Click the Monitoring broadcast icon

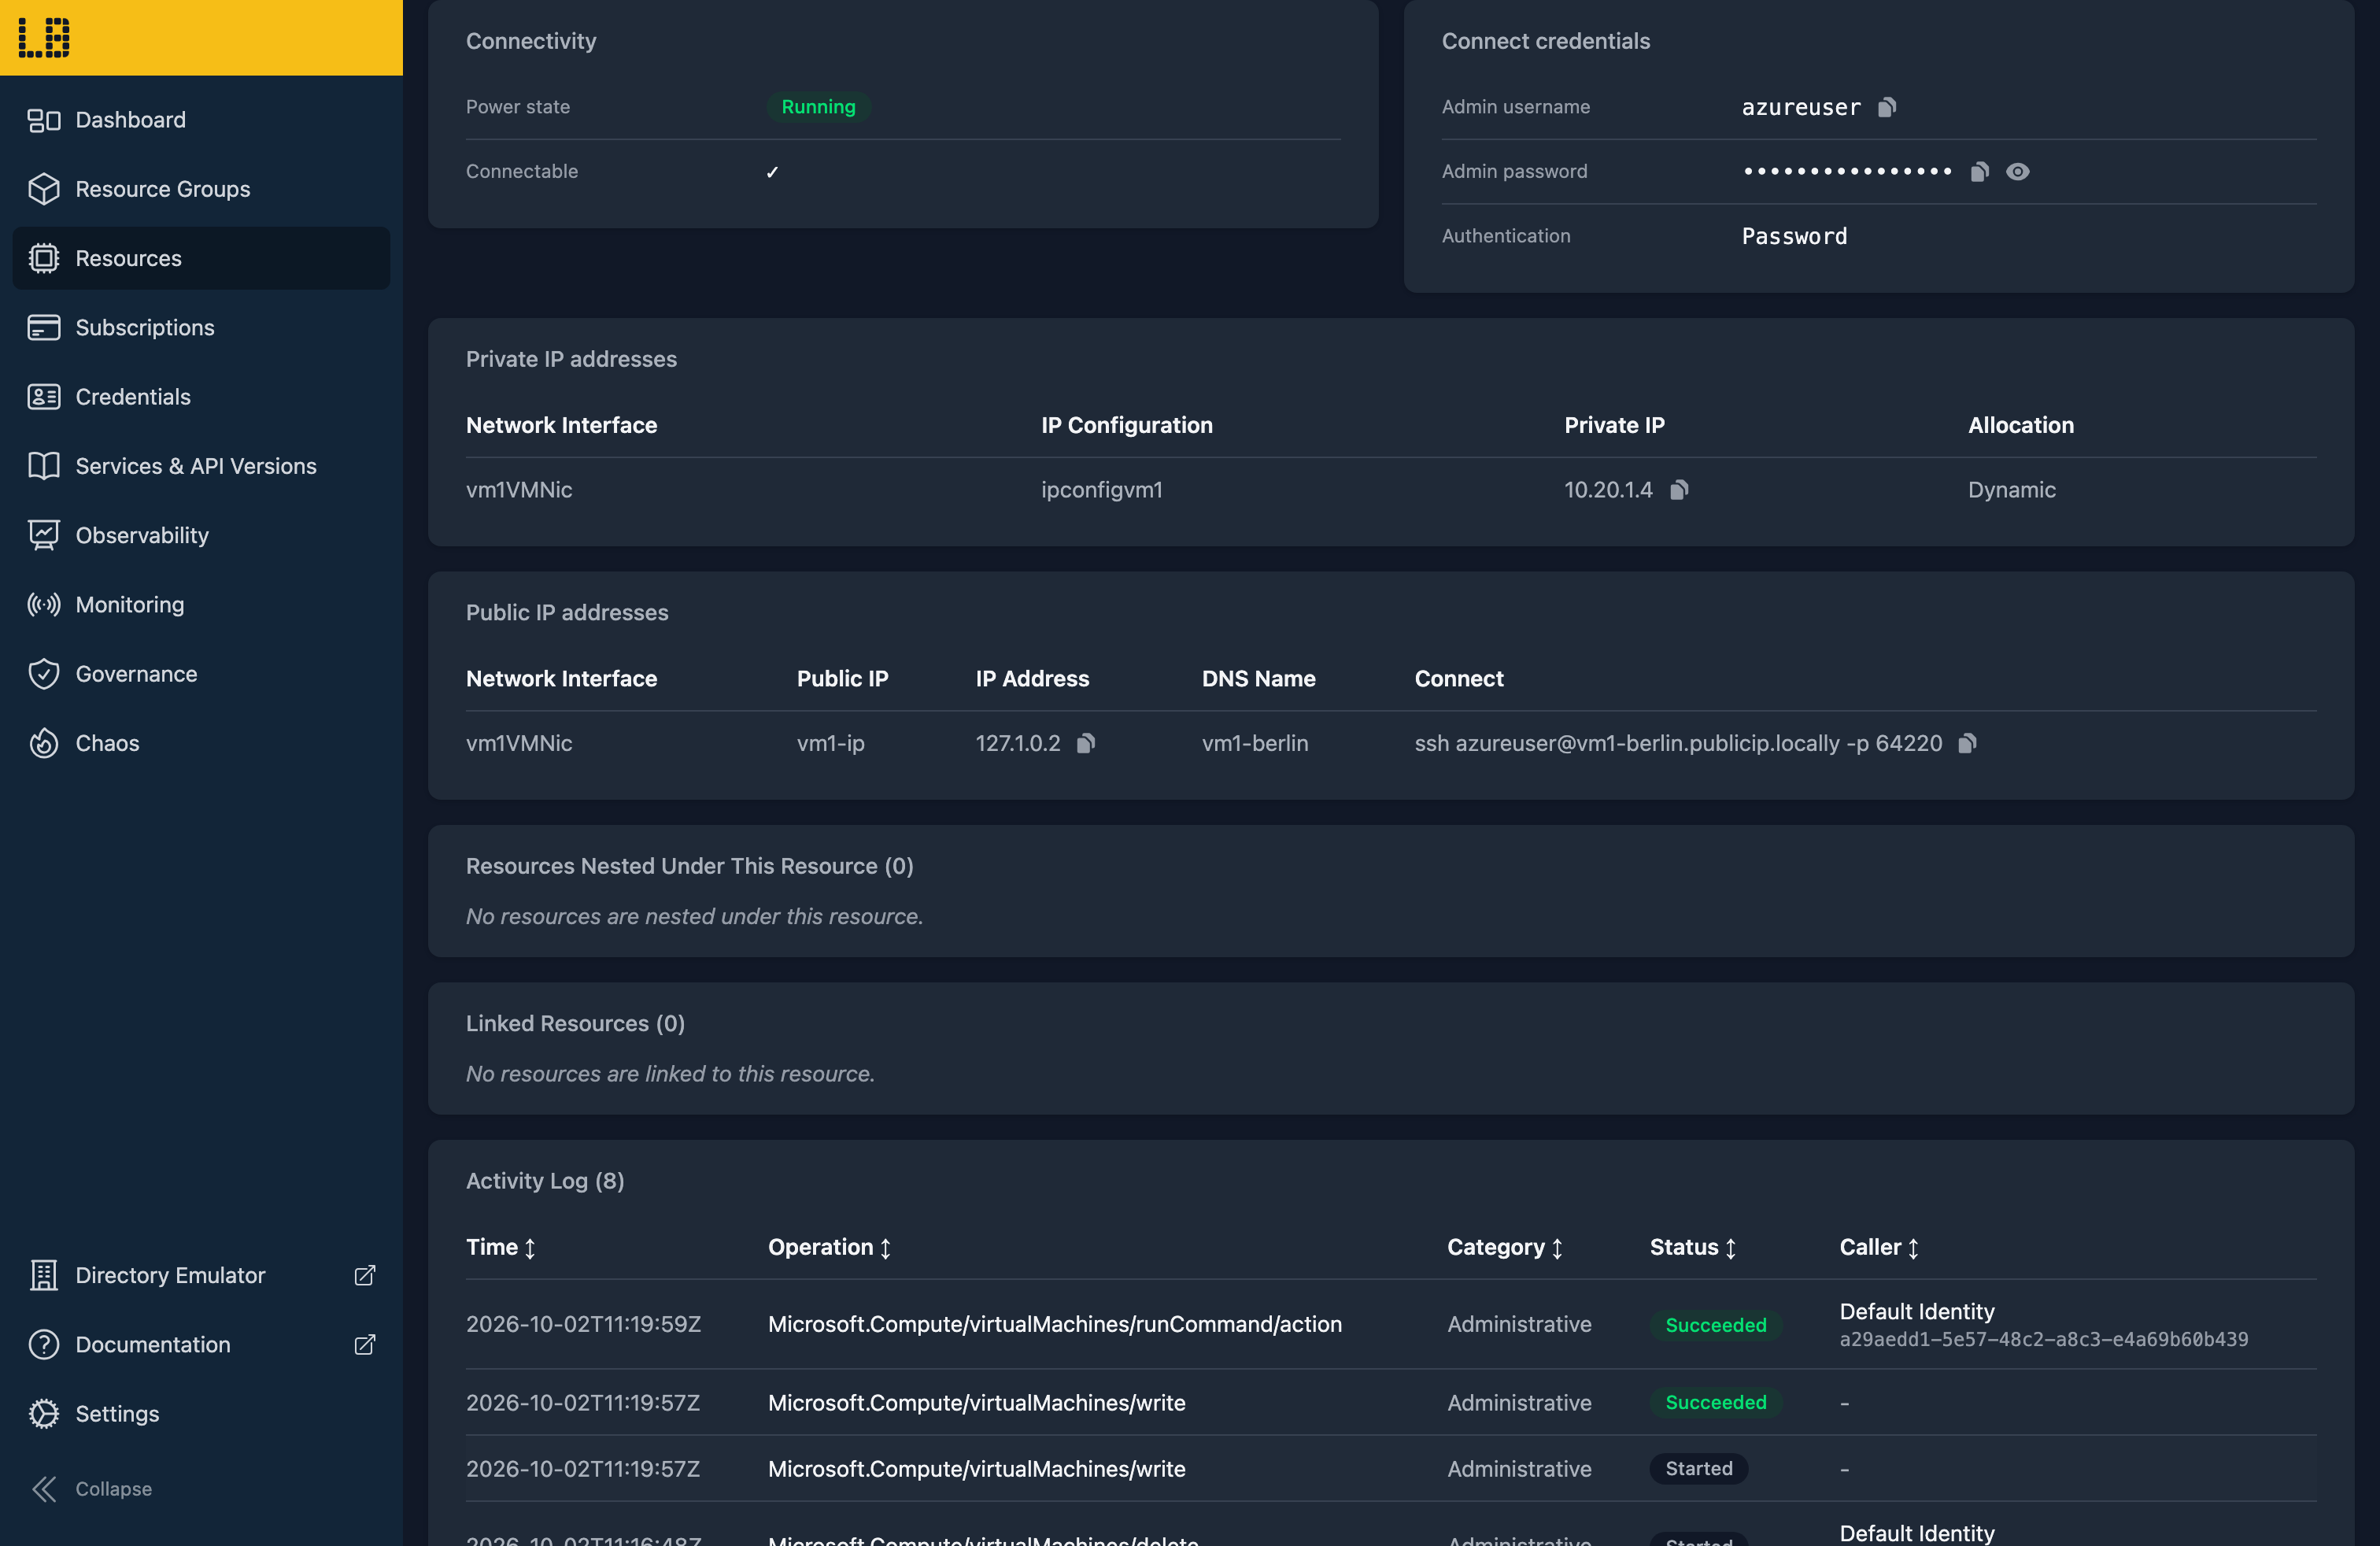[44, 604]
